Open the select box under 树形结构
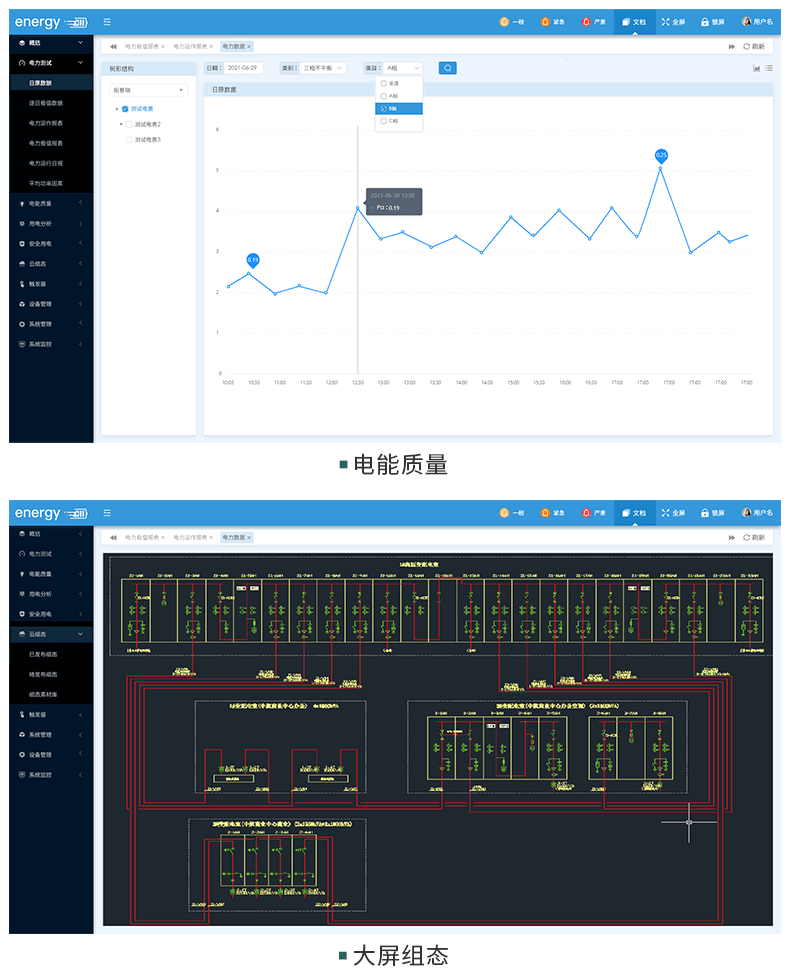The width and height of the screenshot is (790, 977). [x=148, y=90]
